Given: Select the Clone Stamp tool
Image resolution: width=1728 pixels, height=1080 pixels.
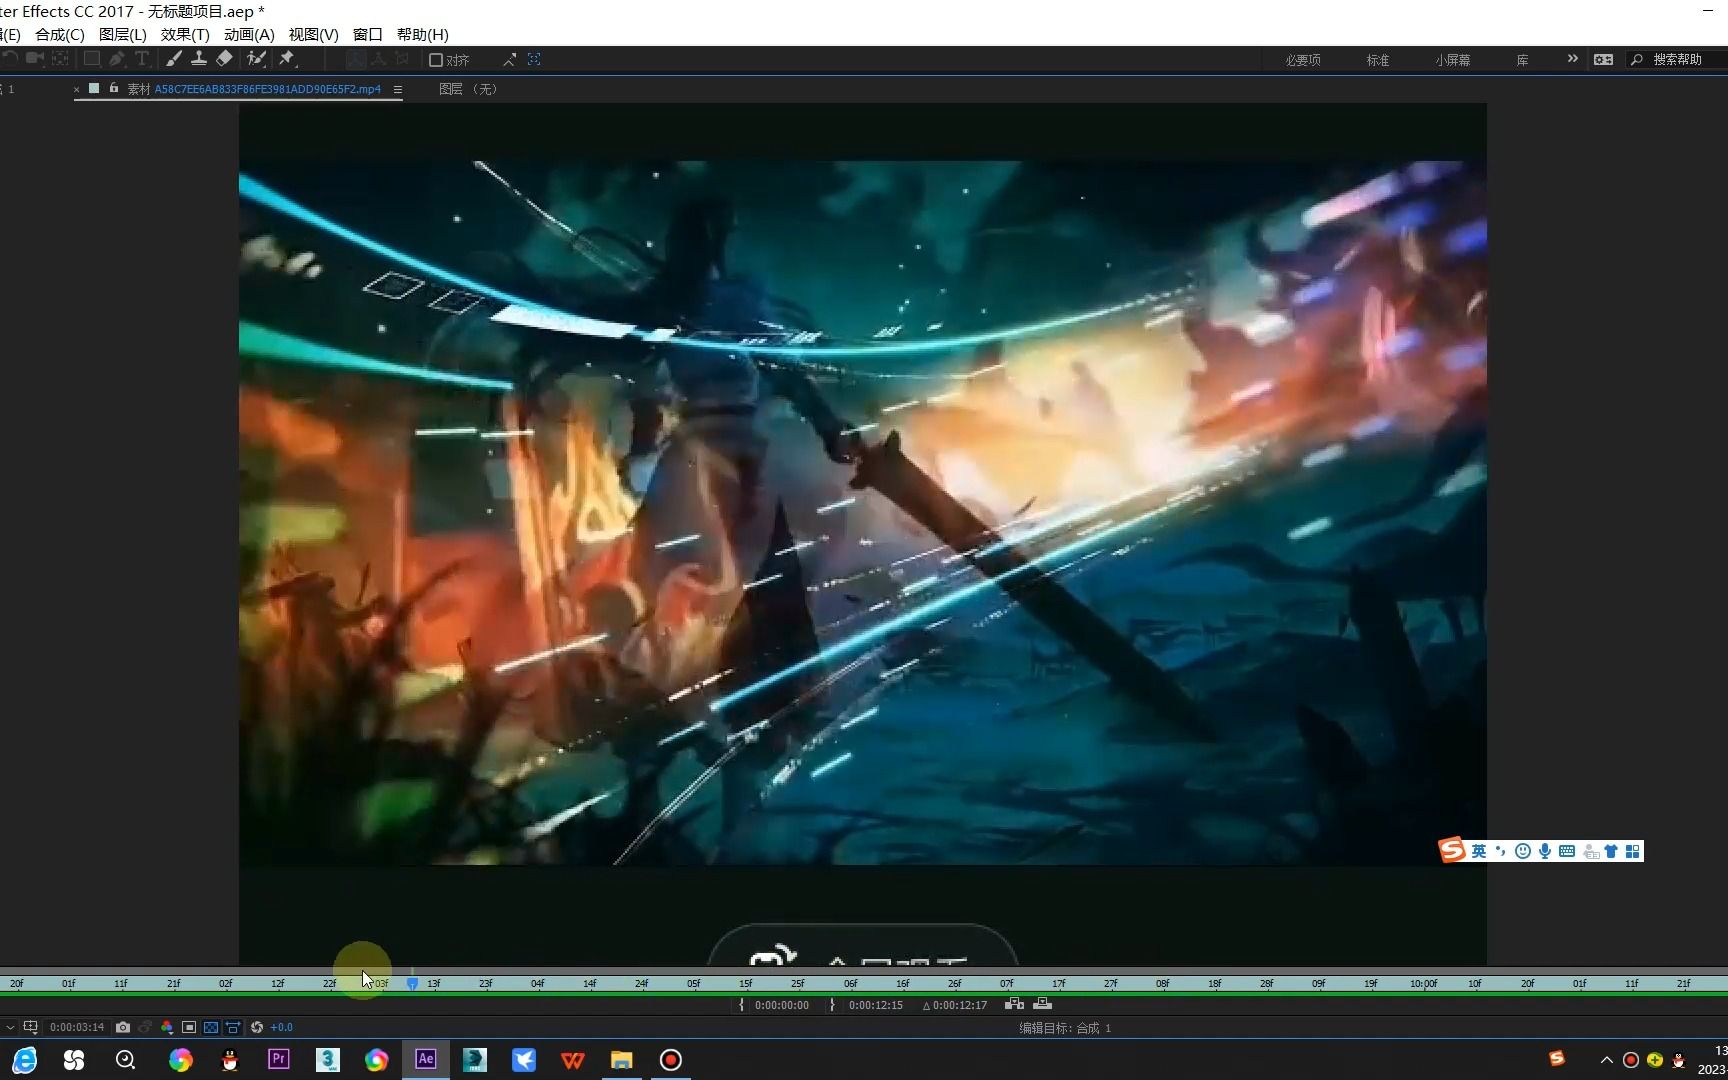Looking at the screenshot, I should point(199,59).
